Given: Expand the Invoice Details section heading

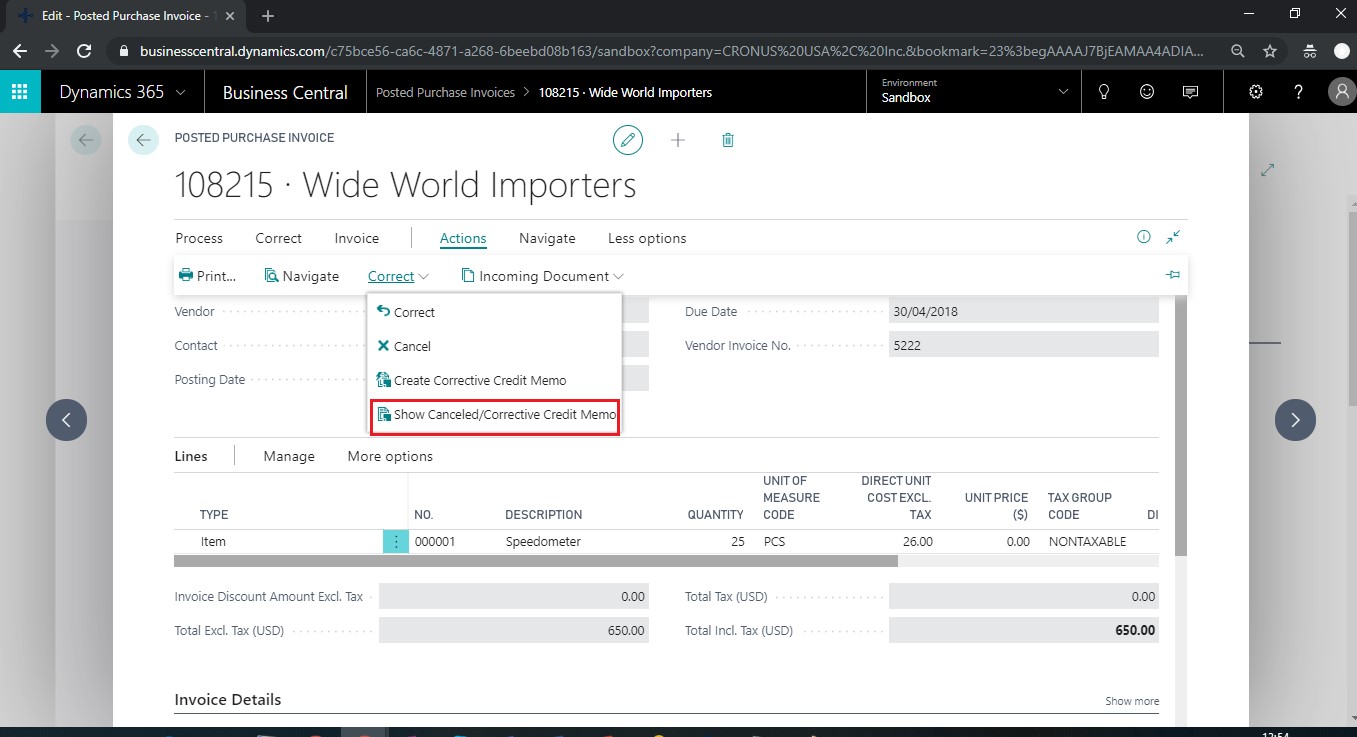Looking at the screenshot, I should point(228,699).
